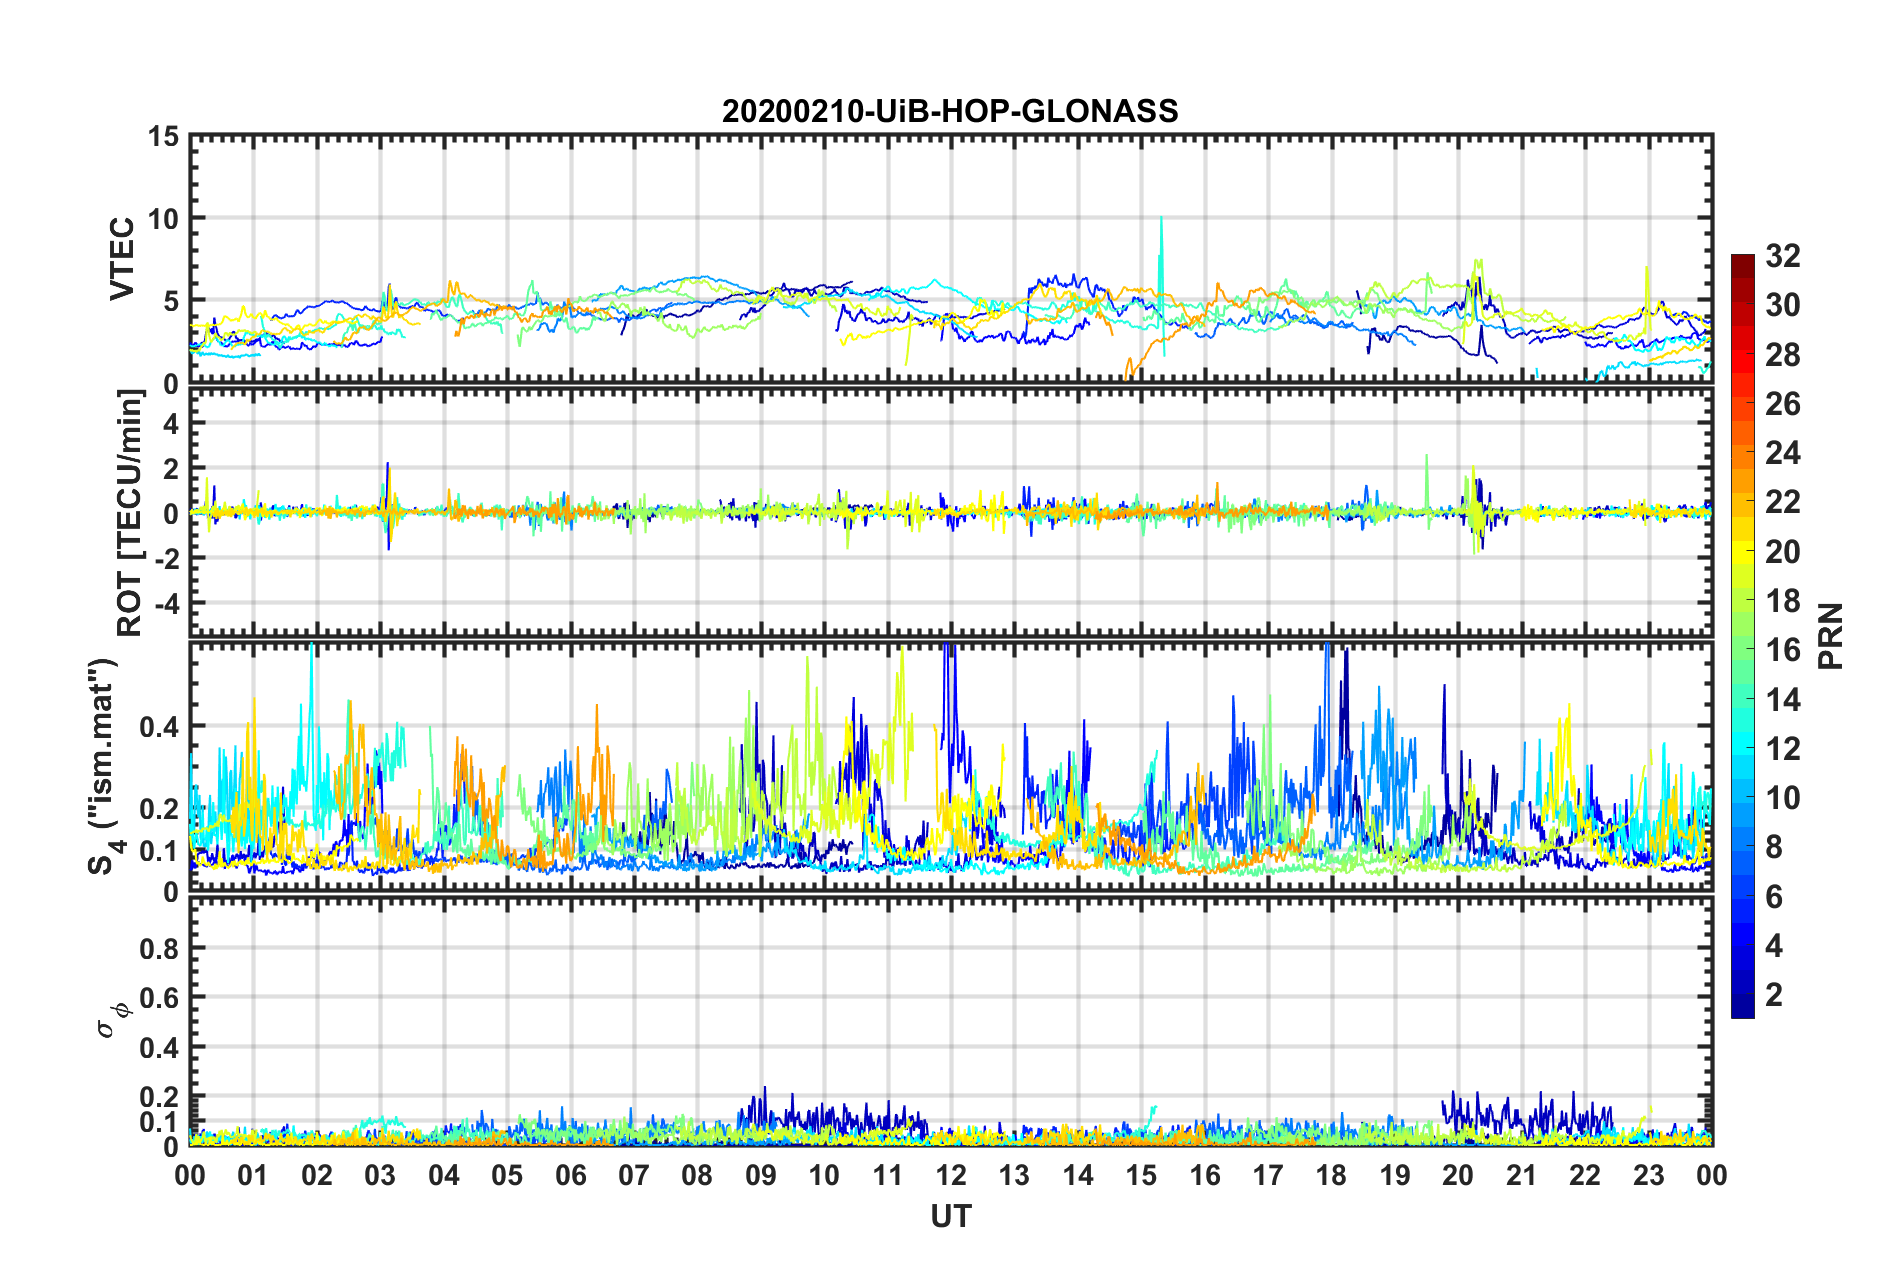
Task: Click the PRN colorbar tick label 14
Action: [1783, 700]
